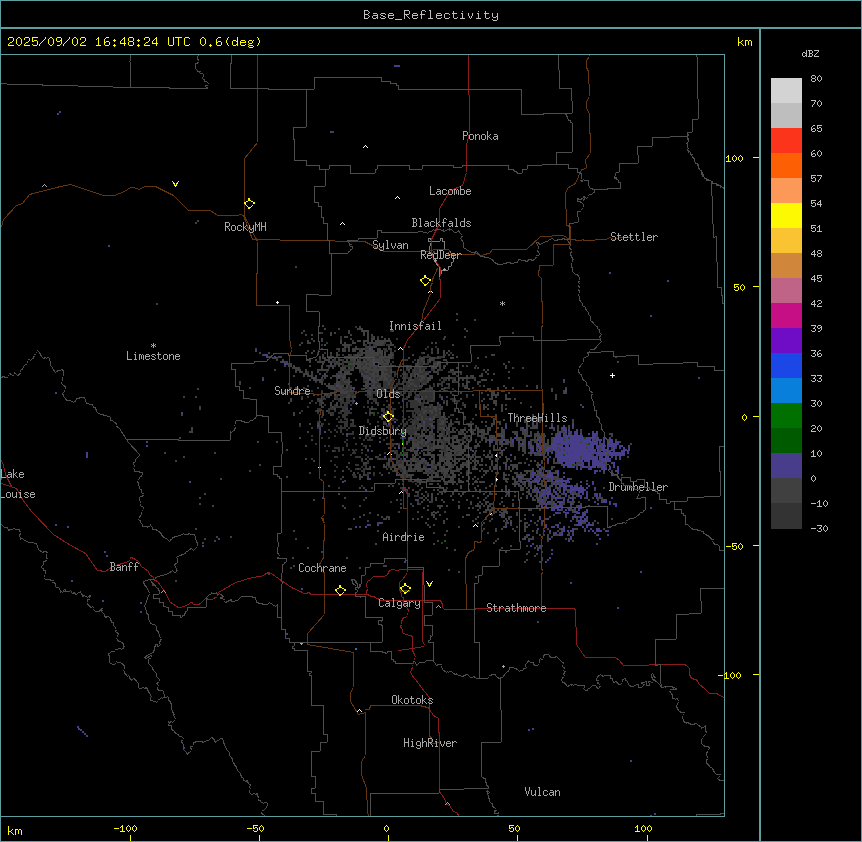Click the yellow diamond marker near Didsbury
The width and height of the screenshot is (862, 842).
pos(388,417)
